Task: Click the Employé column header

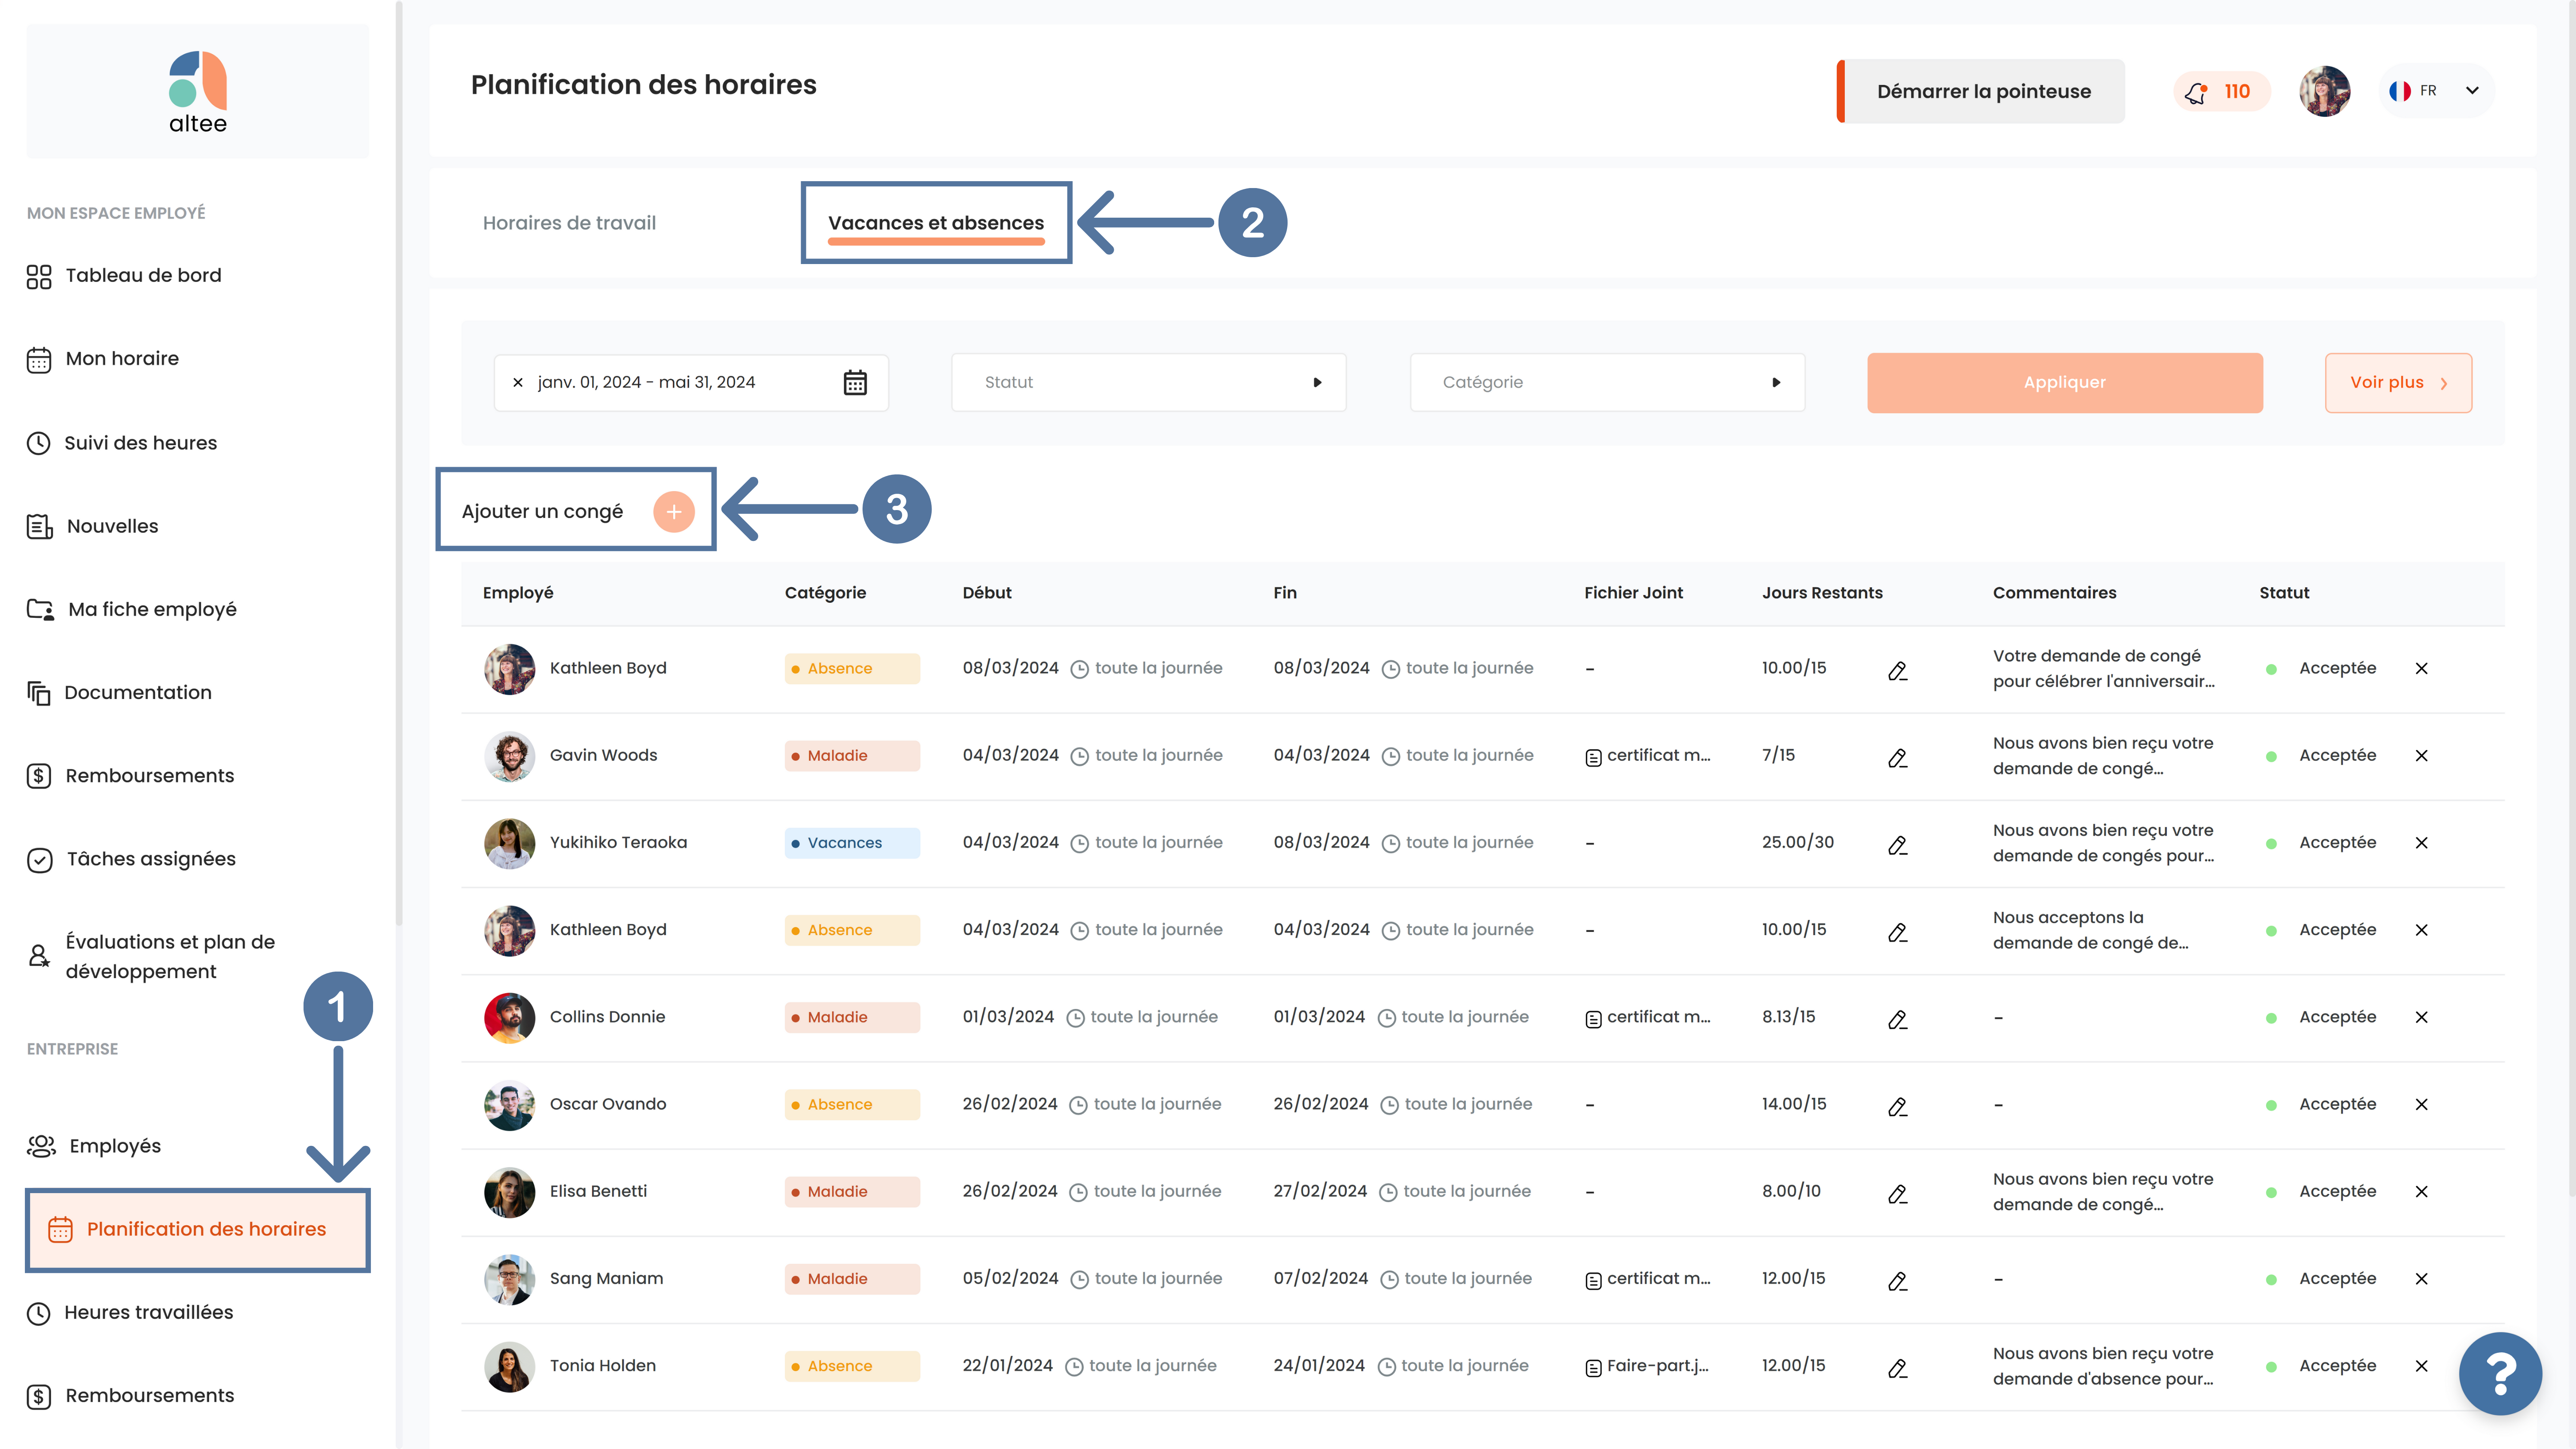Action: coord(518,593)
